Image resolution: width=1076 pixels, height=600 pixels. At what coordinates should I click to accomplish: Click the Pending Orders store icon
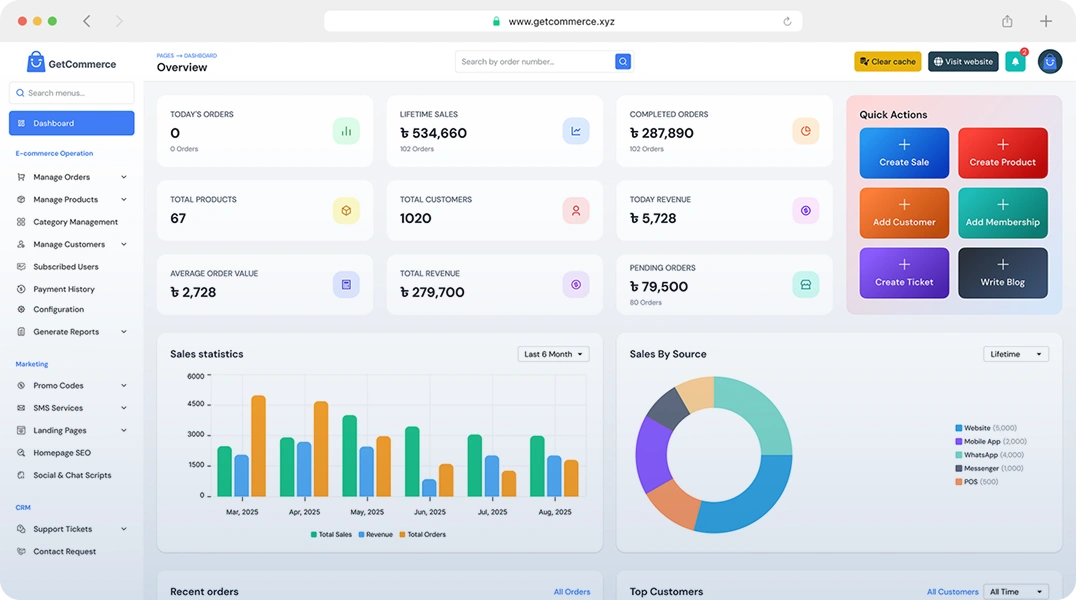(805, 285)
